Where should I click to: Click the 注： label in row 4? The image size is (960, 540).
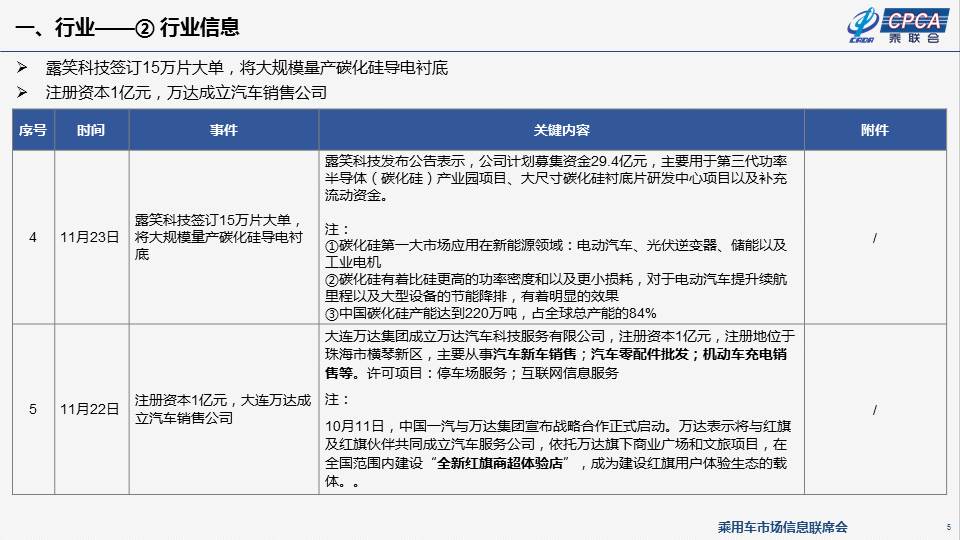(337, 229)
